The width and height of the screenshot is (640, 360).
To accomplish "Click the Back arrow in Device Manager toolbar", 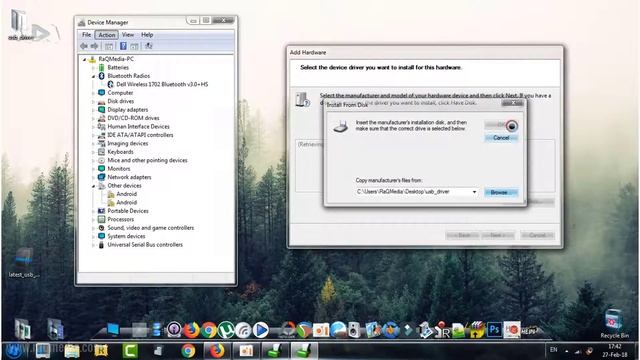I will coord(84,46).
